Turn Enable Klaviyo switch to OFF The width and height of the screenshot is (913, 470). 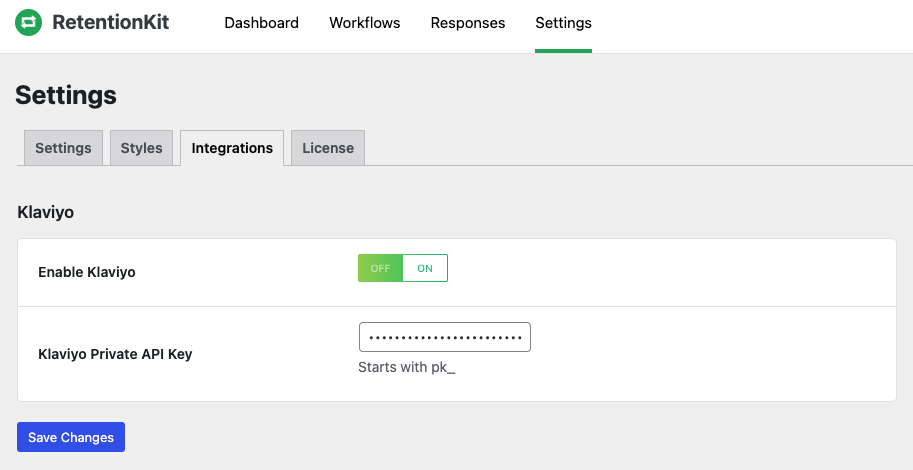pyautogui.click(x=380, y=268)
